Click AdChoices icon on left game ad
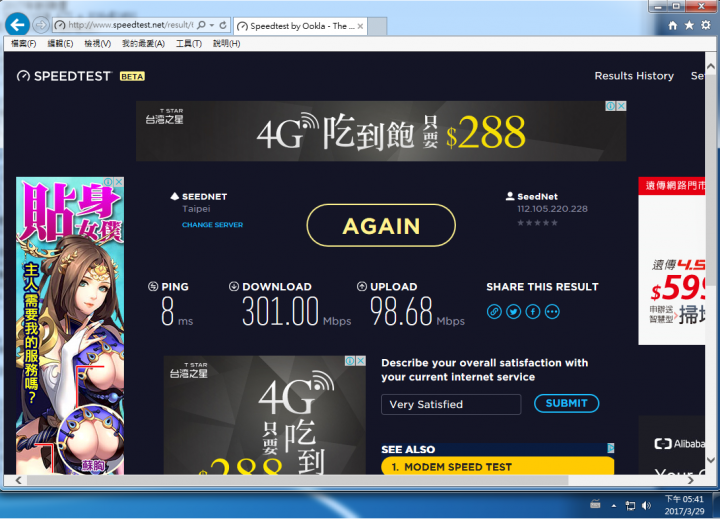This screenshot has height=519, width=720. click(x=108, y=182)
